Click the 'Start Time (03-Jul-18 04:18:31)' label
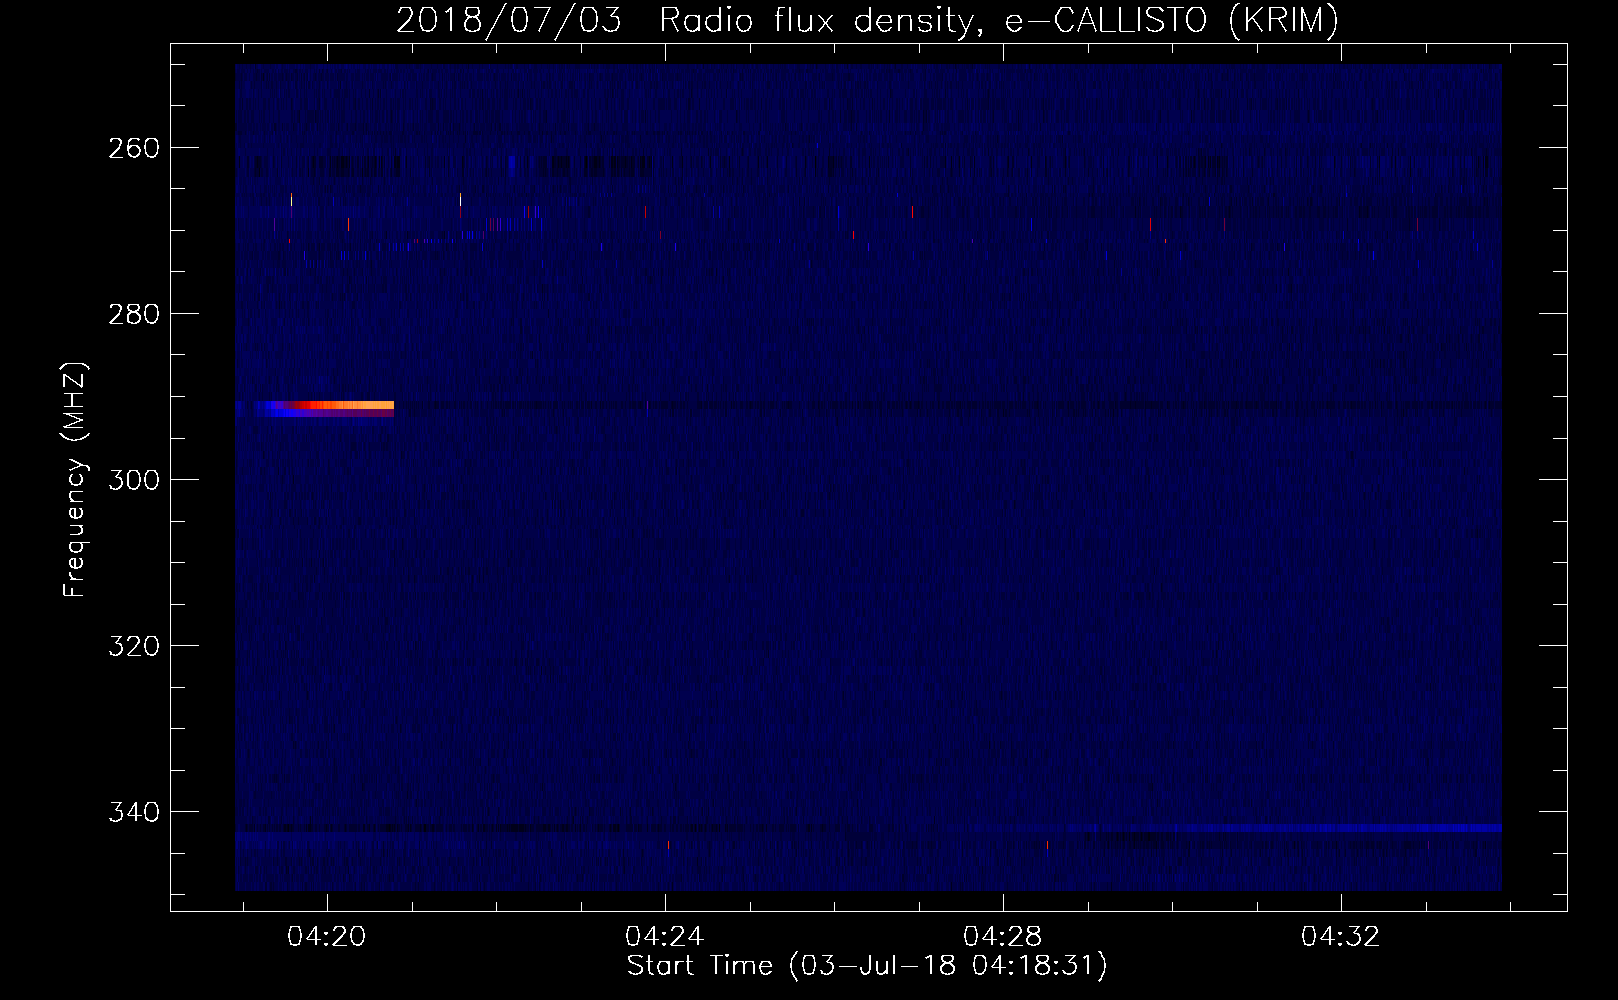The width and height of the screenshot is (1618, 1000). (867, 966)
